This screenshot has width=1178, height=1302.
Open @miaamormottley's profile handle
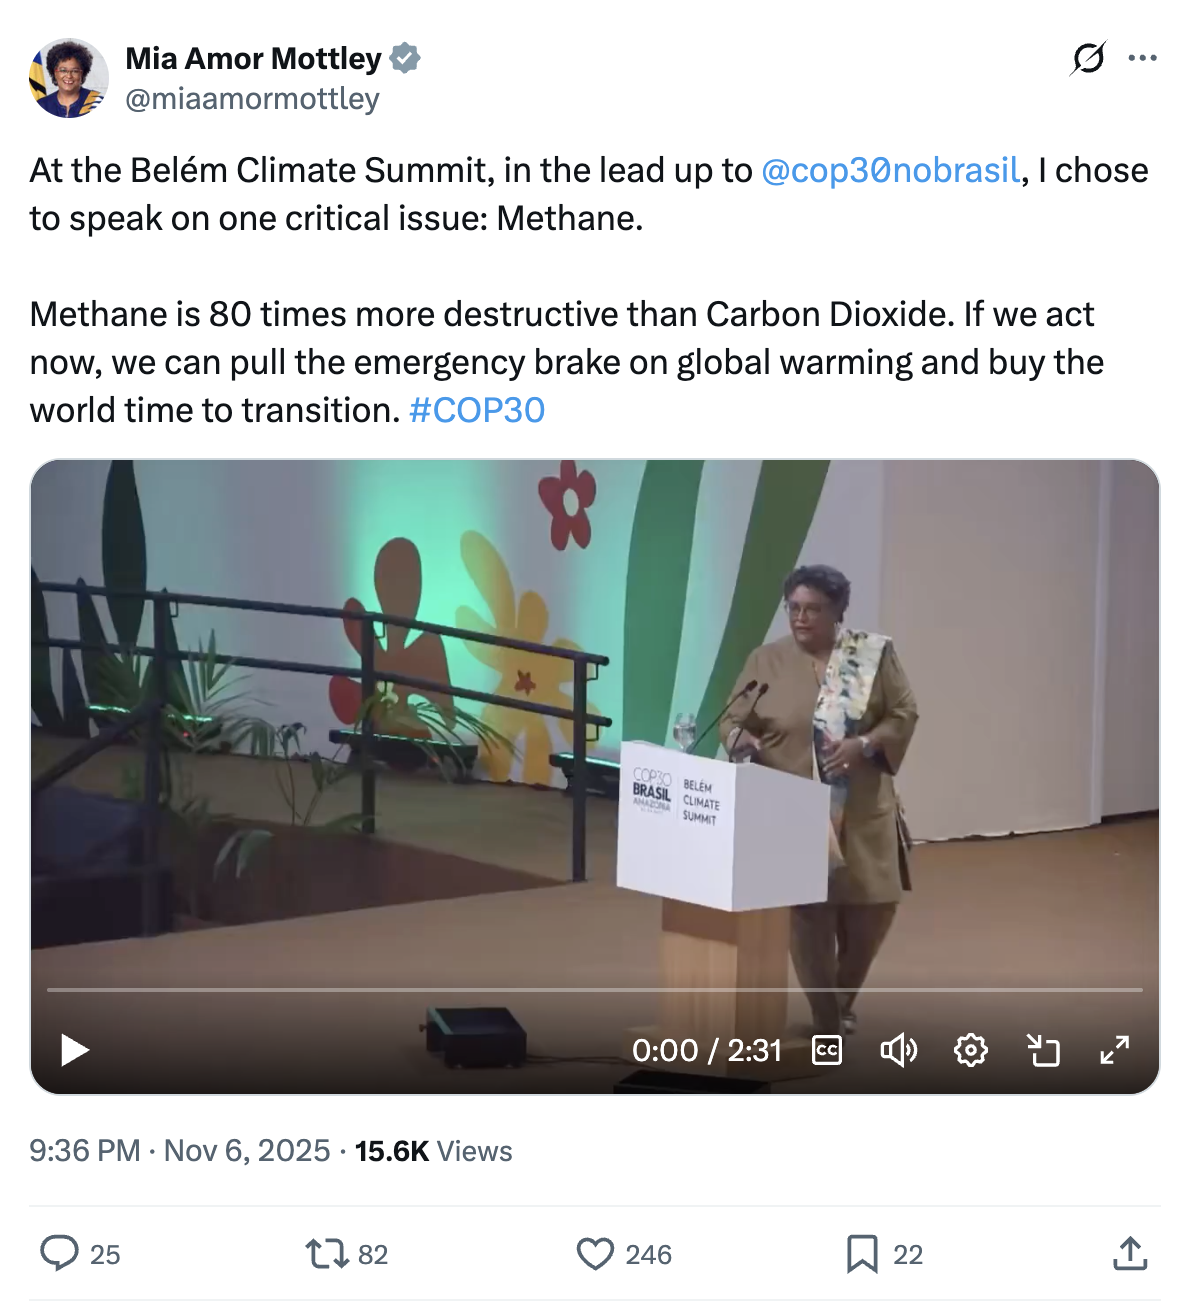coord(251,98)
